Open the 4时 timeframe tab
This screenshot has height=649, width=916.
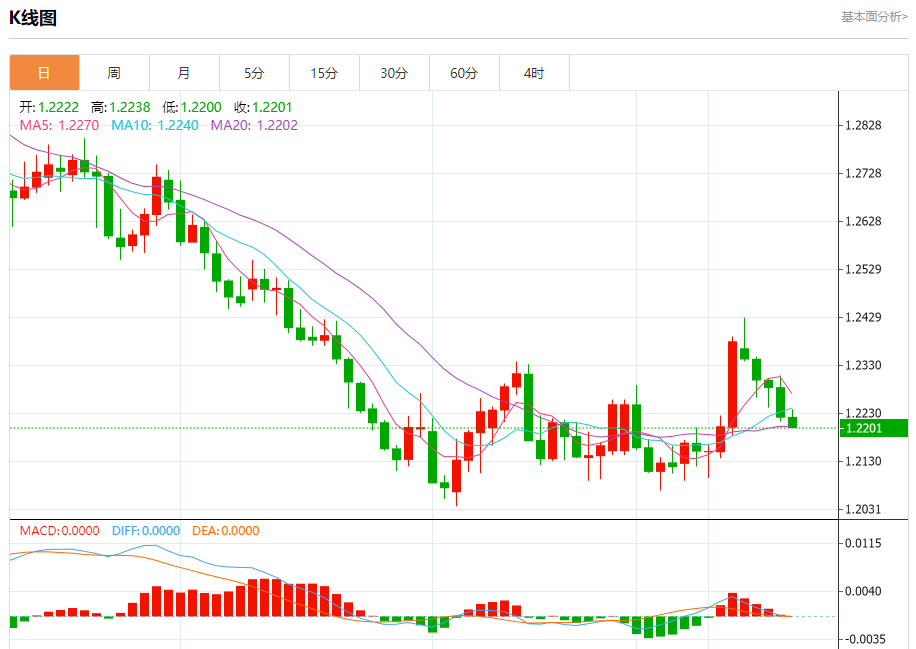tap(535, 73)
